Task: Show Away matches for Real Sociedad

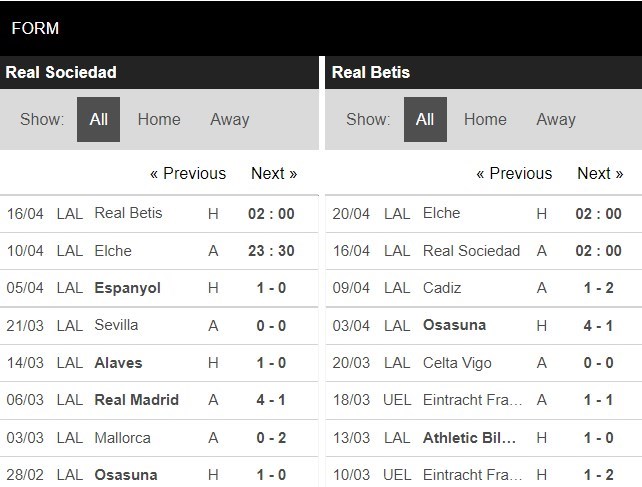Action: point(230,119)
